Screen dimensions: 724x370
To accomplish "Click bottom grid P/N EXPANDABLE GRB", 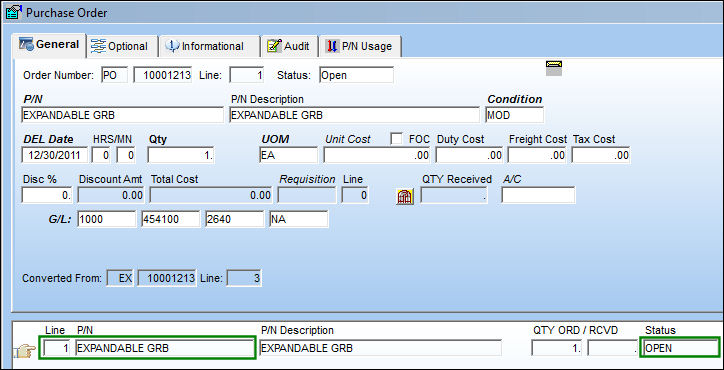I will [x=165, y=348].
